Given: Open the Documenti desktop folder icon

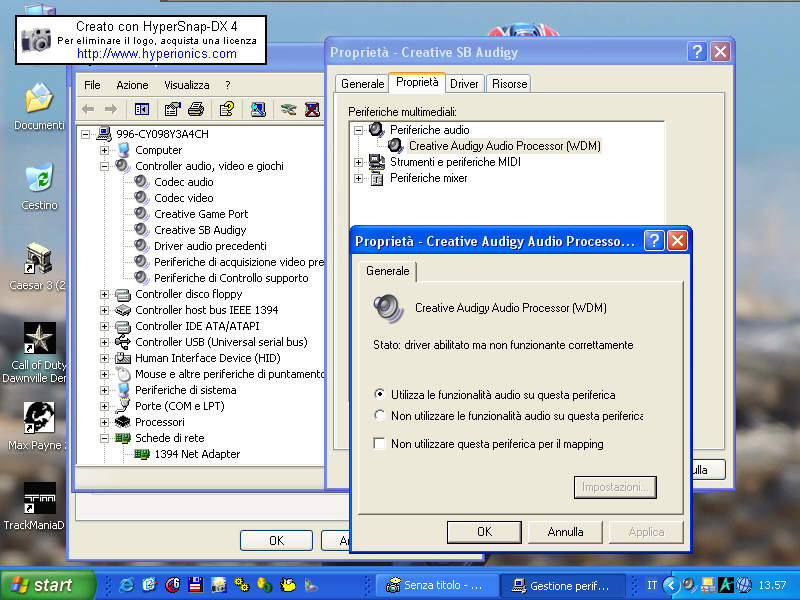Looking at the screenshot, I should (x=39, y=97).
